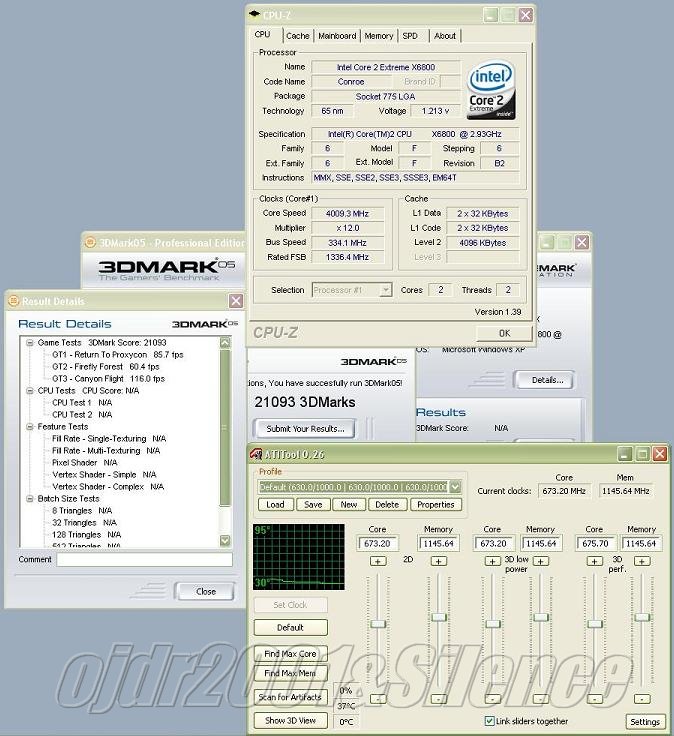Open the SPD tab in CPU-Z

pos(410,36)
